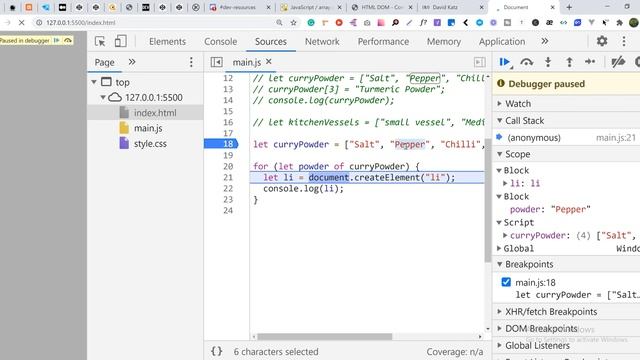Step over next function call
Image resolution: width=640 pixels, height=360 pixels.
point(527,62)
